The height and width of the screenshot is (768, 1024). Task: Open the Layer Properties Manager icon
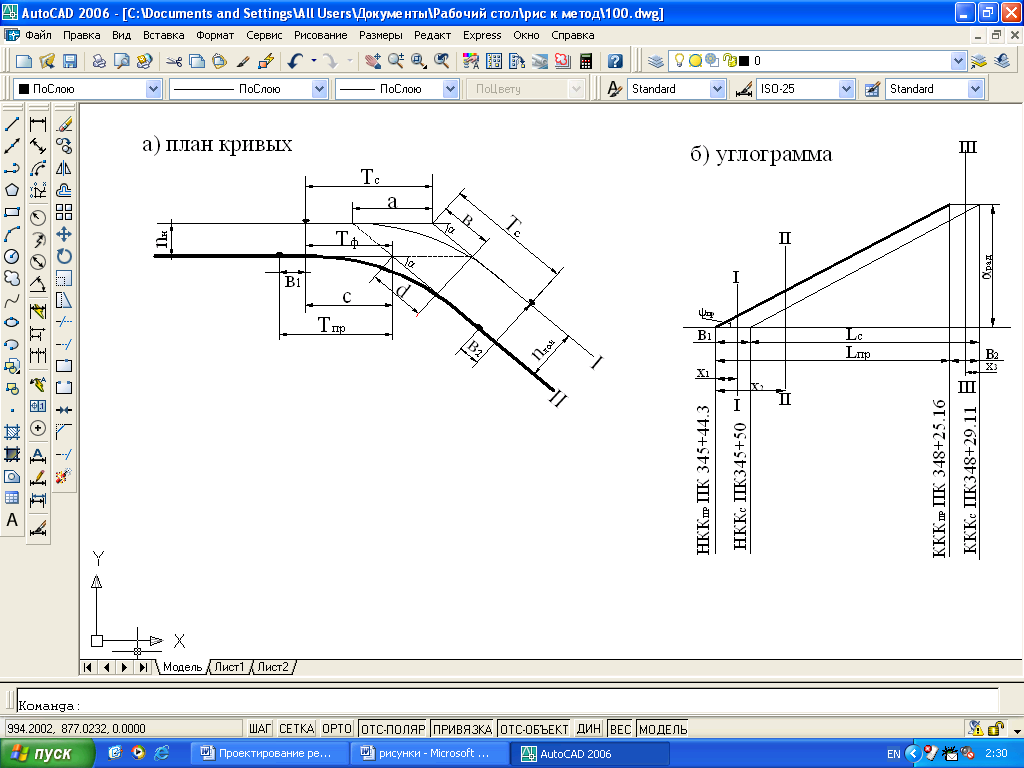point(656,61)
